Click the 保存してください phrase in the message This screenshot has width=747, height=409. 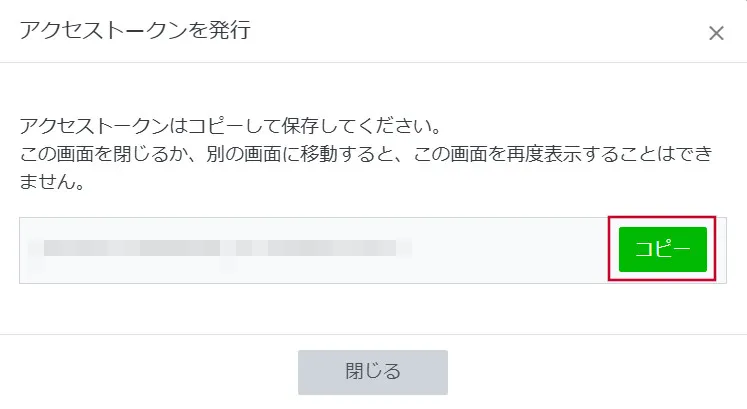point(355,126)
